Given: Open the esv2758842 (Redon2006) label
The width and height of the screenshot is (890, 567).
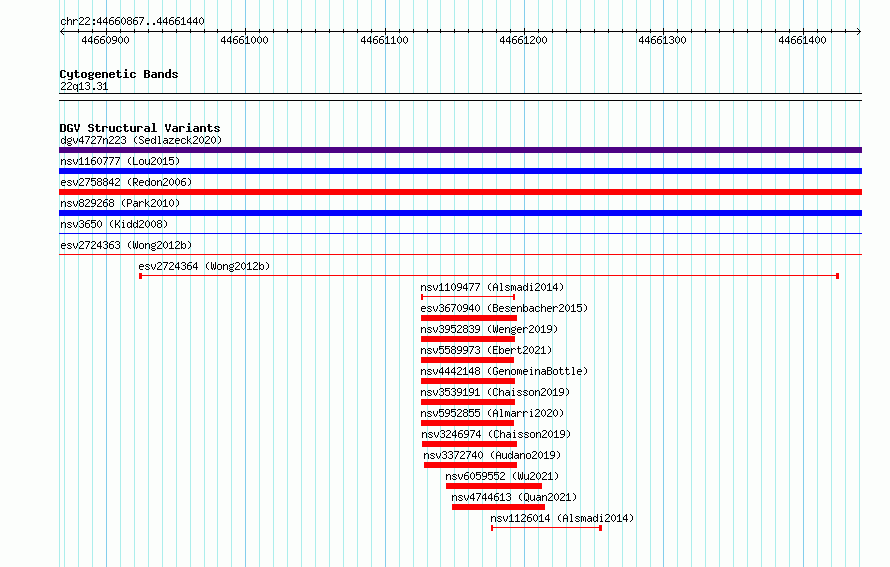Looking at the screenshot, I should point(126,182).
